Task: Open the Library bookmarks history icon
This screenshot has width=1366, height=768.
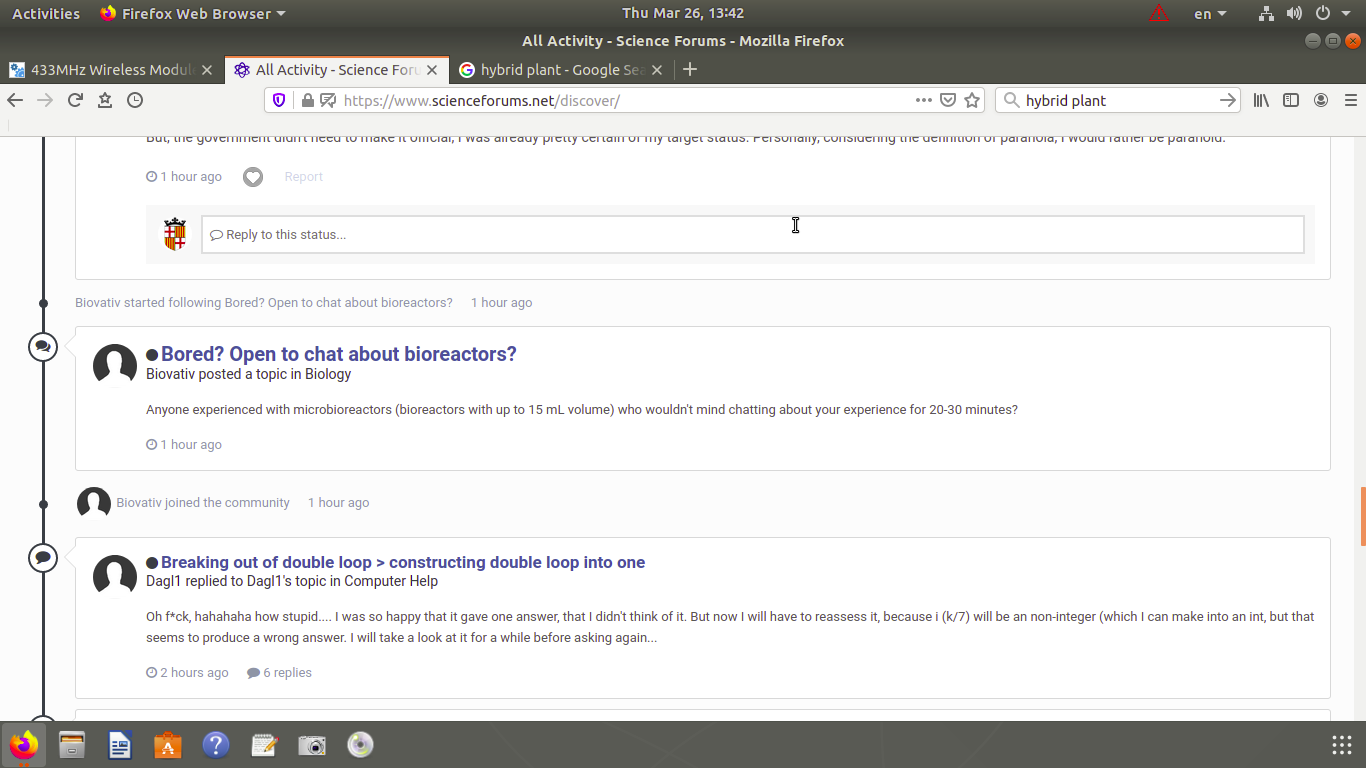Action: coord(1261,100)
